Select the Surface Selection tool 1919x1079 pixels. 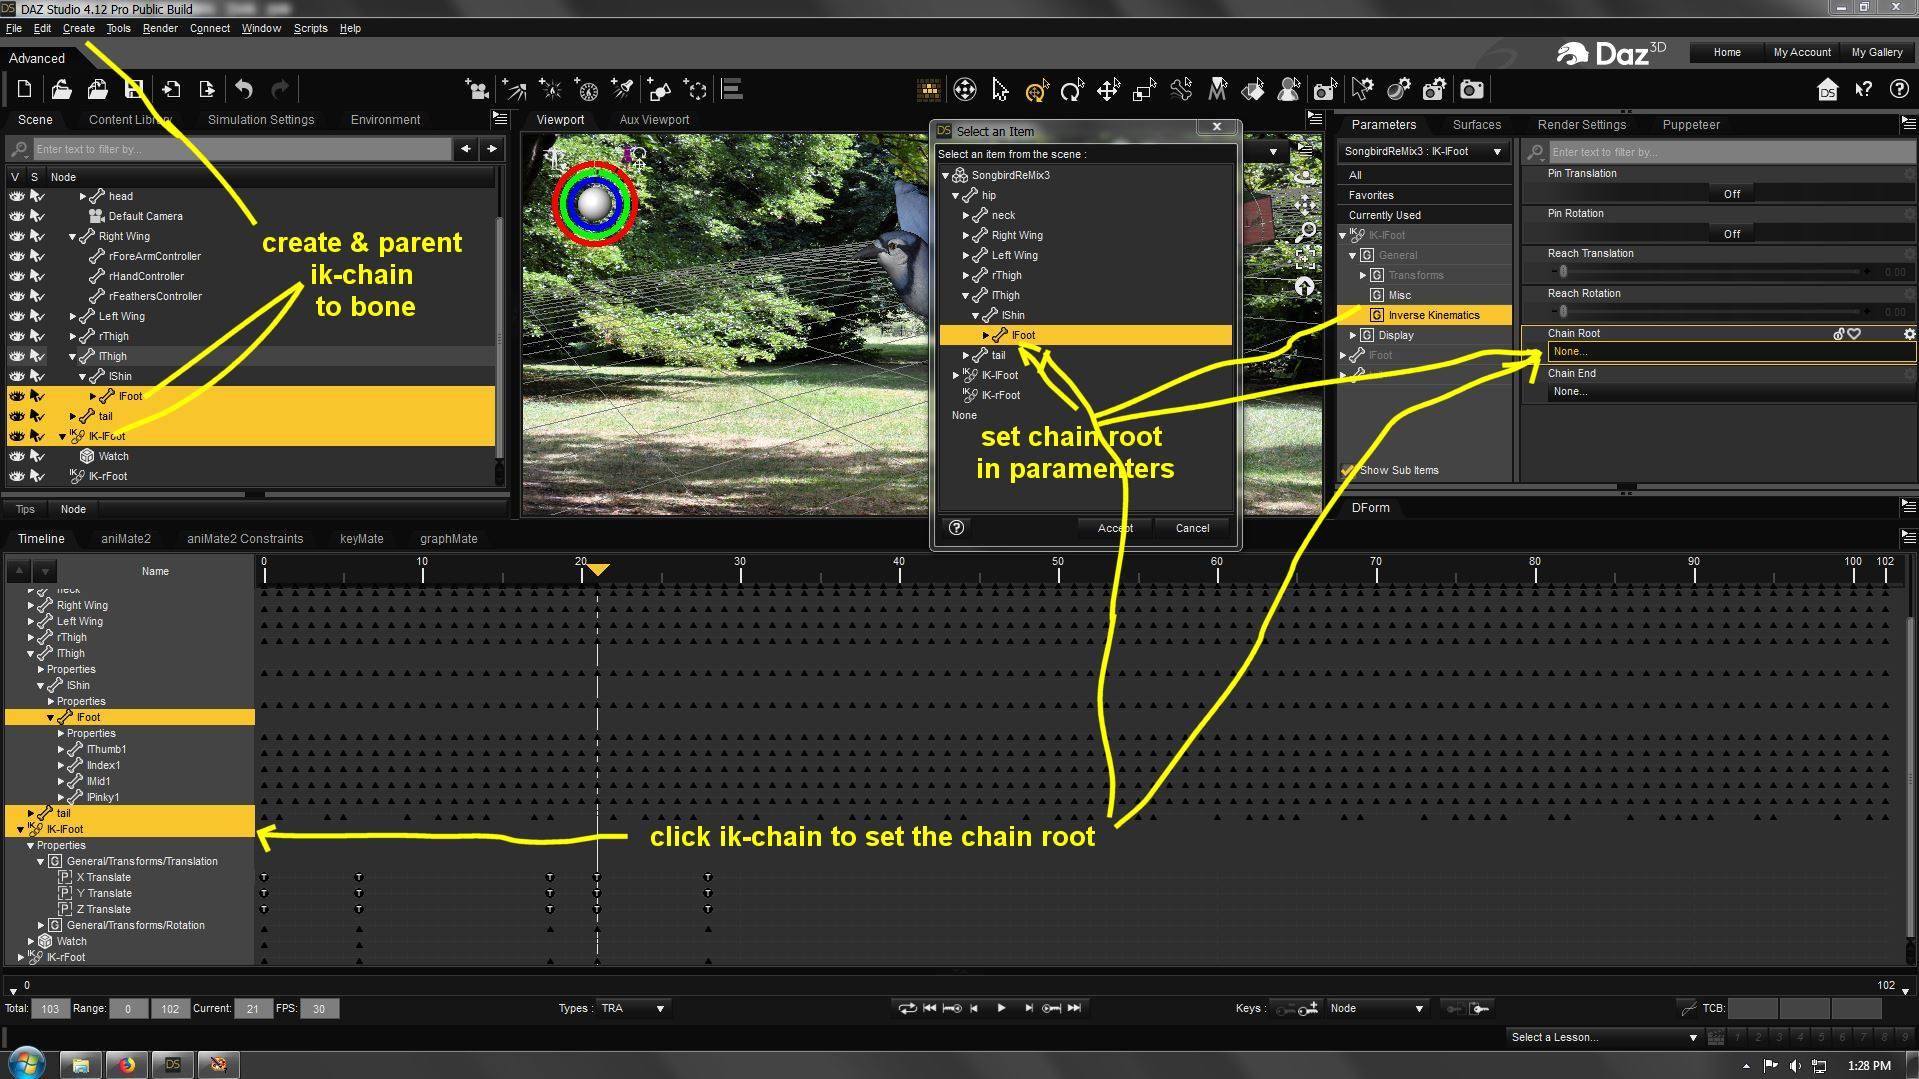tap(1253, 90)
